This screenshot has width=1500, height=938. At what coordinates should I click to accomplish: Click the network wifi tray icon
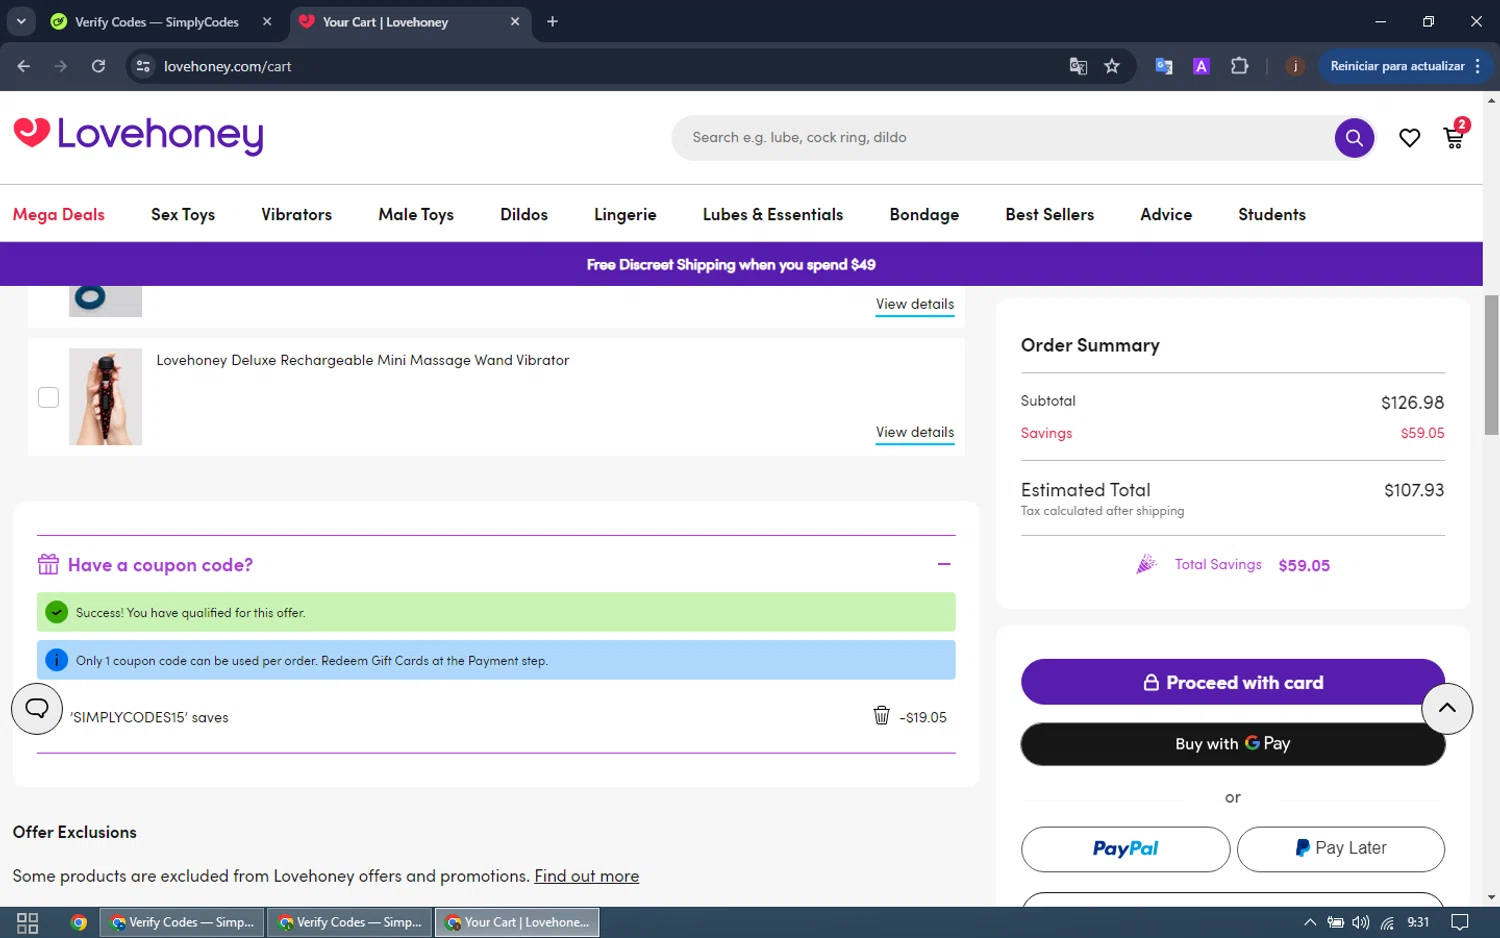[1387, 922]
